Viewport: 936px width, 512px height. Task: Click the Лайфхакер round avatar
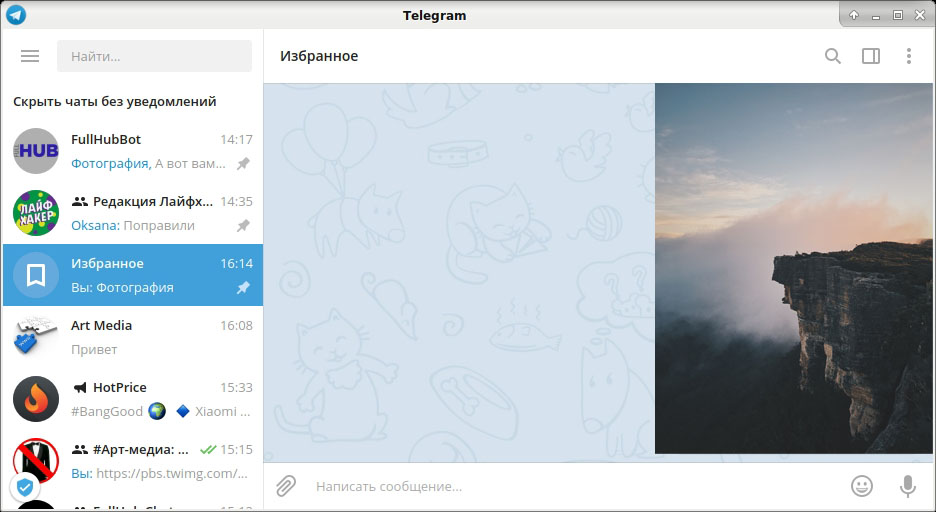(36, 213)
